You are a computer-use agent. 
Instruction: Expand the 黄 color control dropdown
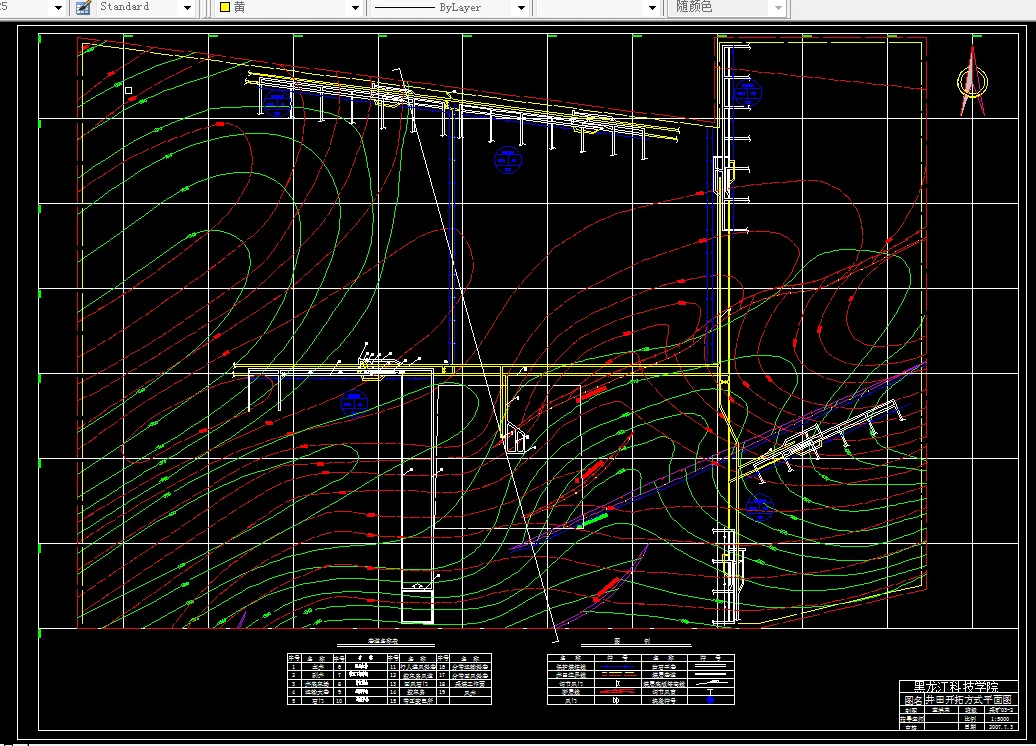(x=355, y=8)
